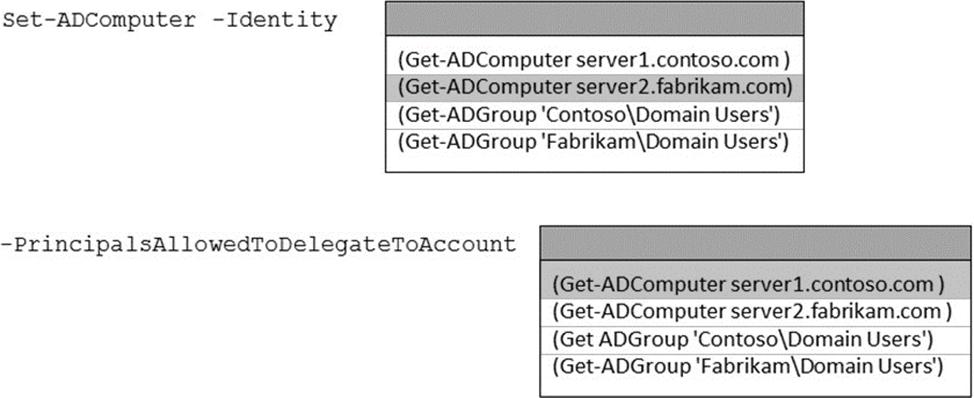Screen dimensions: 974x398
Task: Click the Set-ADComputer -Identity command text
Action: 170,21
